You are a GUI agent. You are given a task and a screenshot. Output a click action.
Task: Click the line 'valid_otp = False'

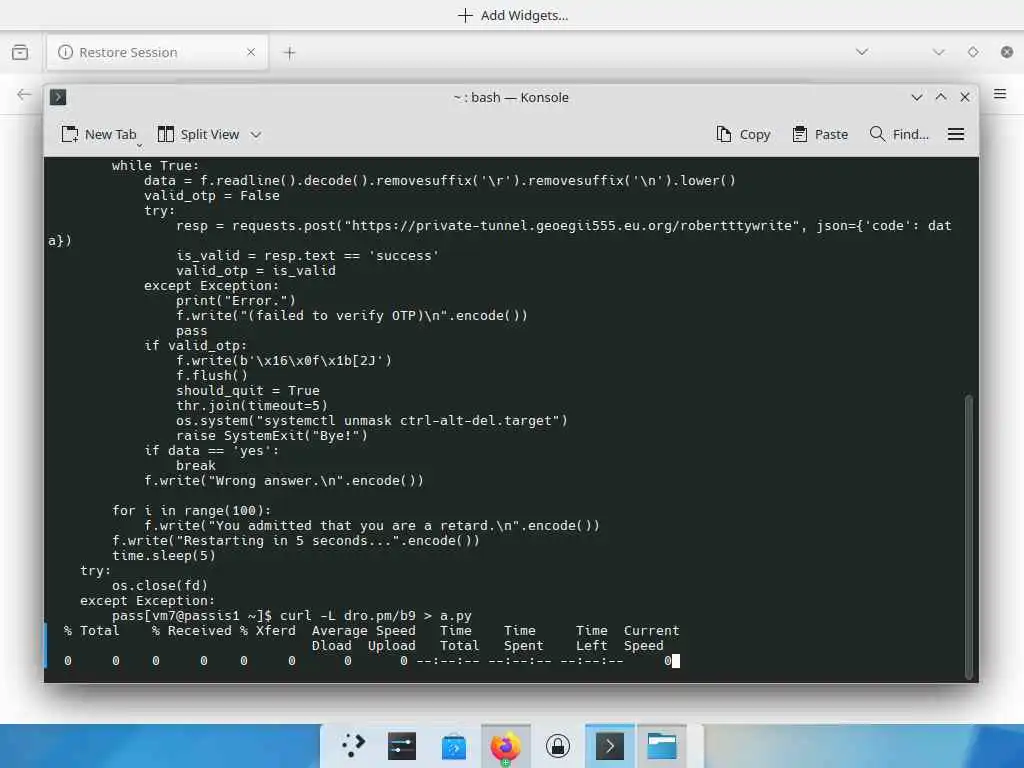point(212,196)
